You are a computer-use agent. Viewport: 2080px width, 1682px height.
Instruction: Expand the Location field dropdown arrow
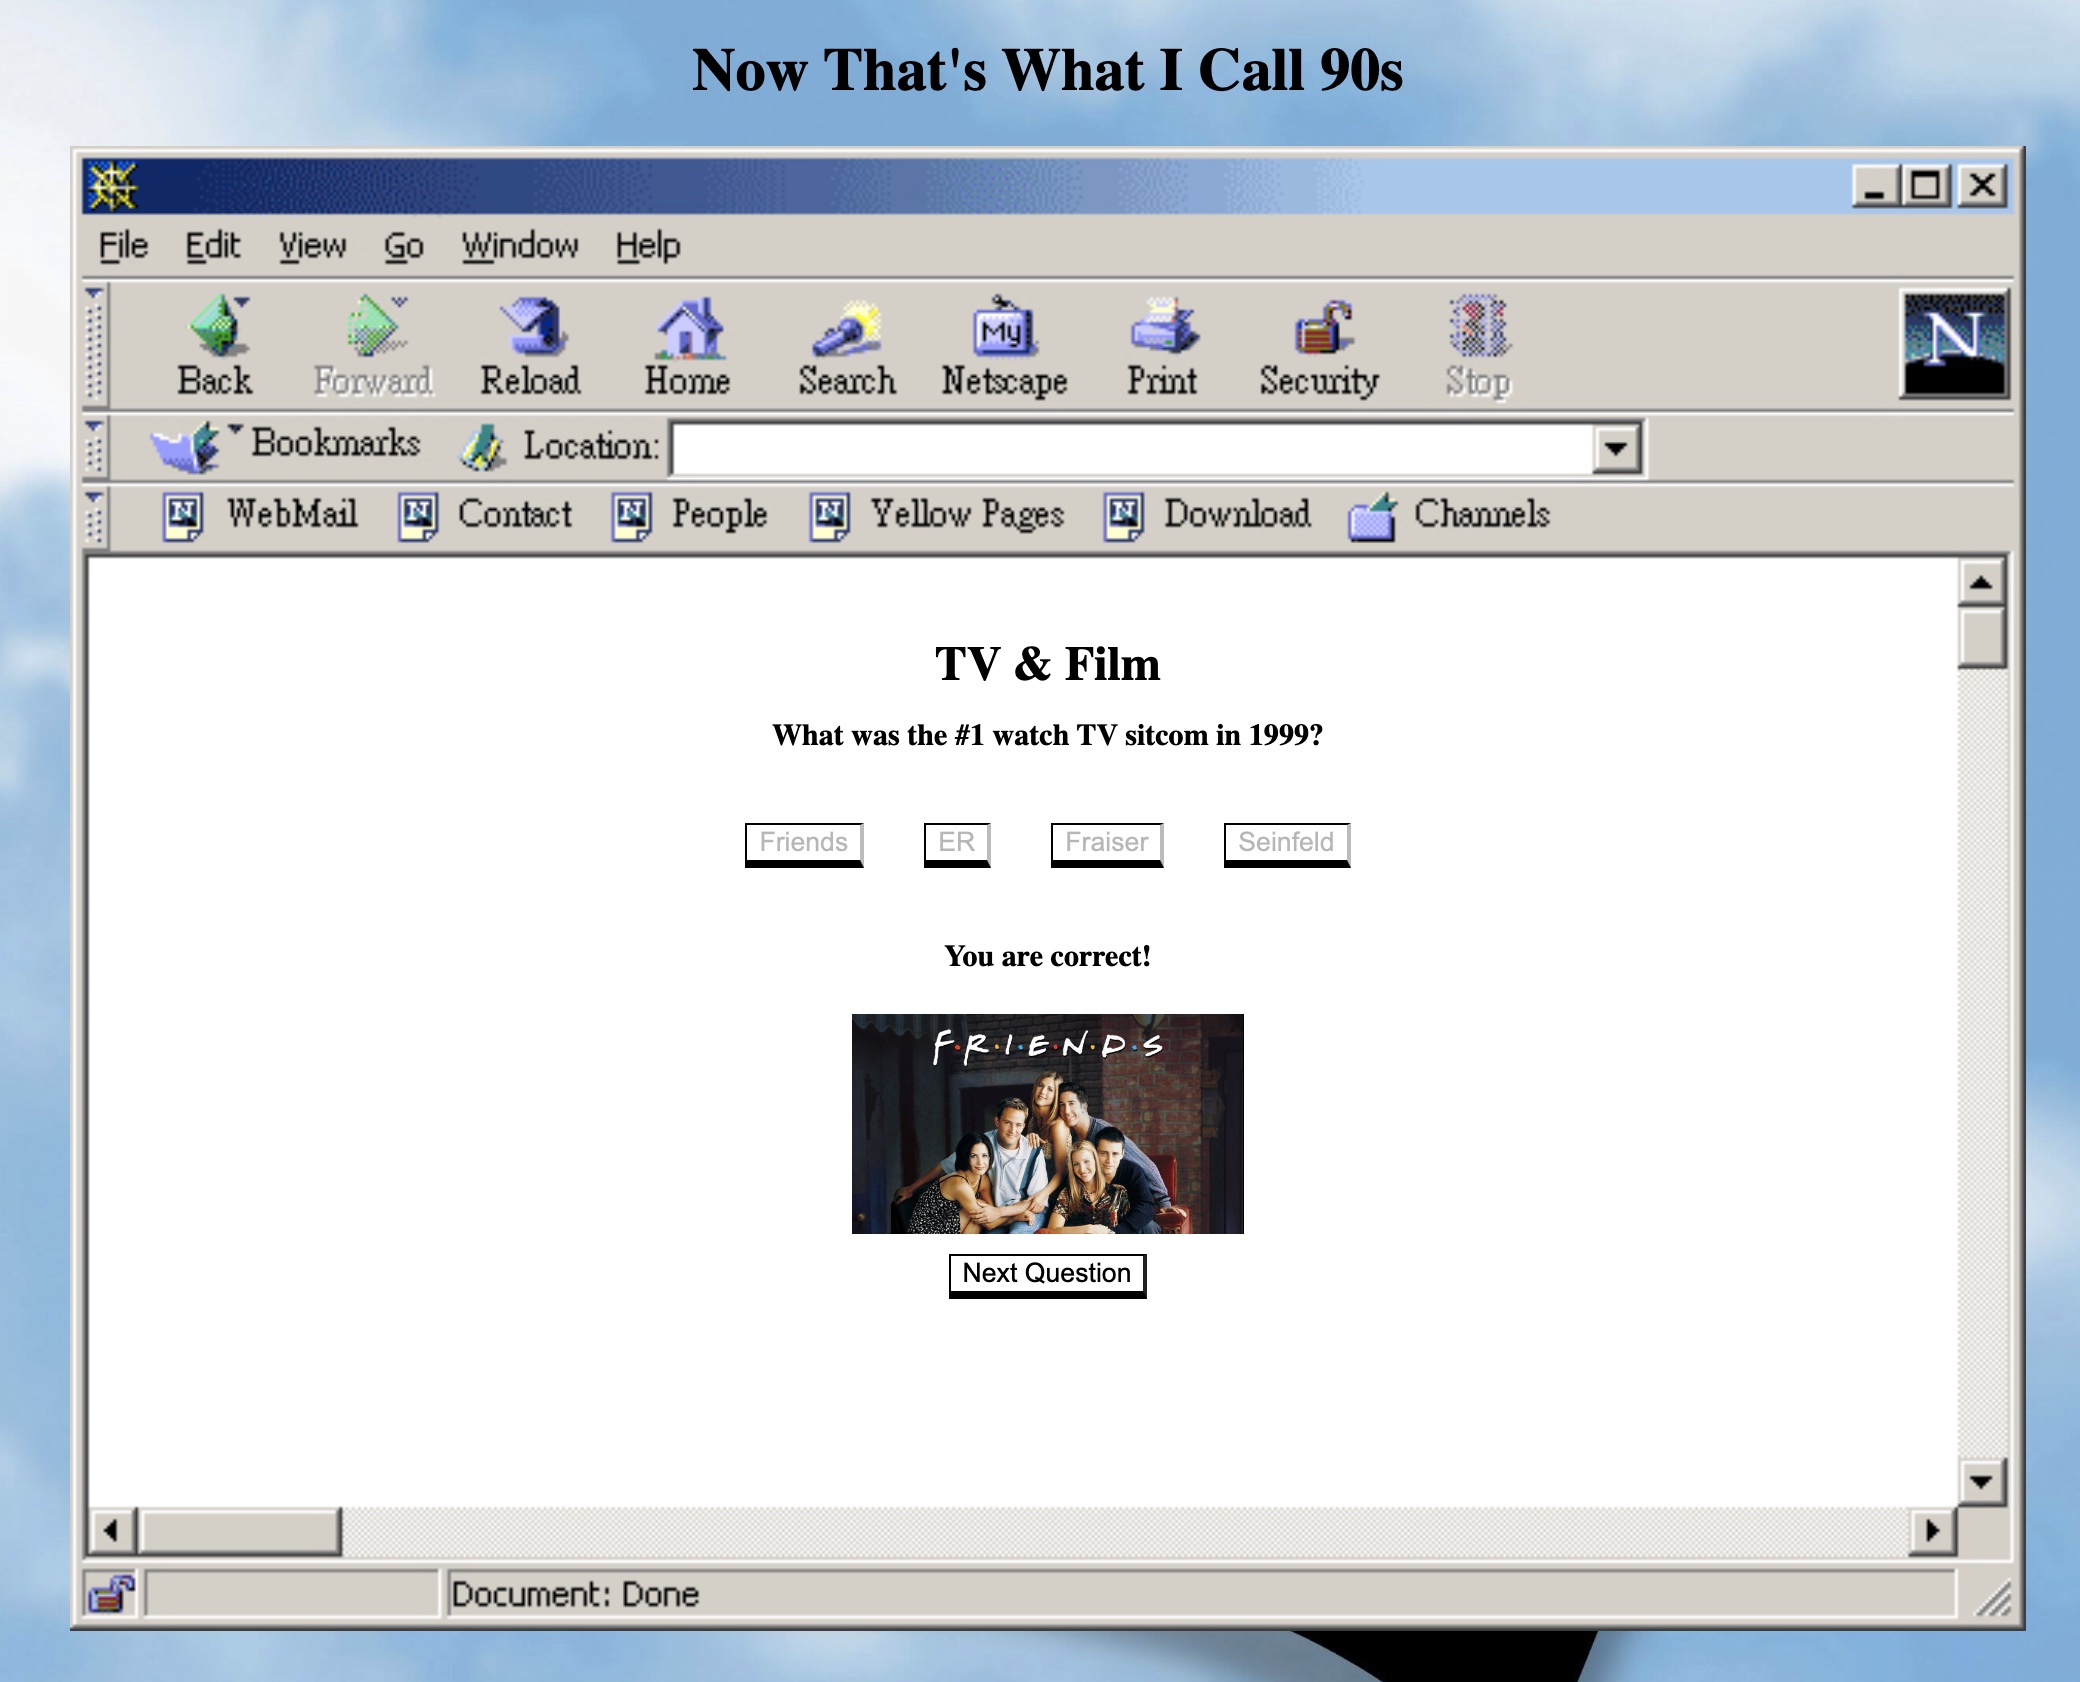click(1616, 448)
